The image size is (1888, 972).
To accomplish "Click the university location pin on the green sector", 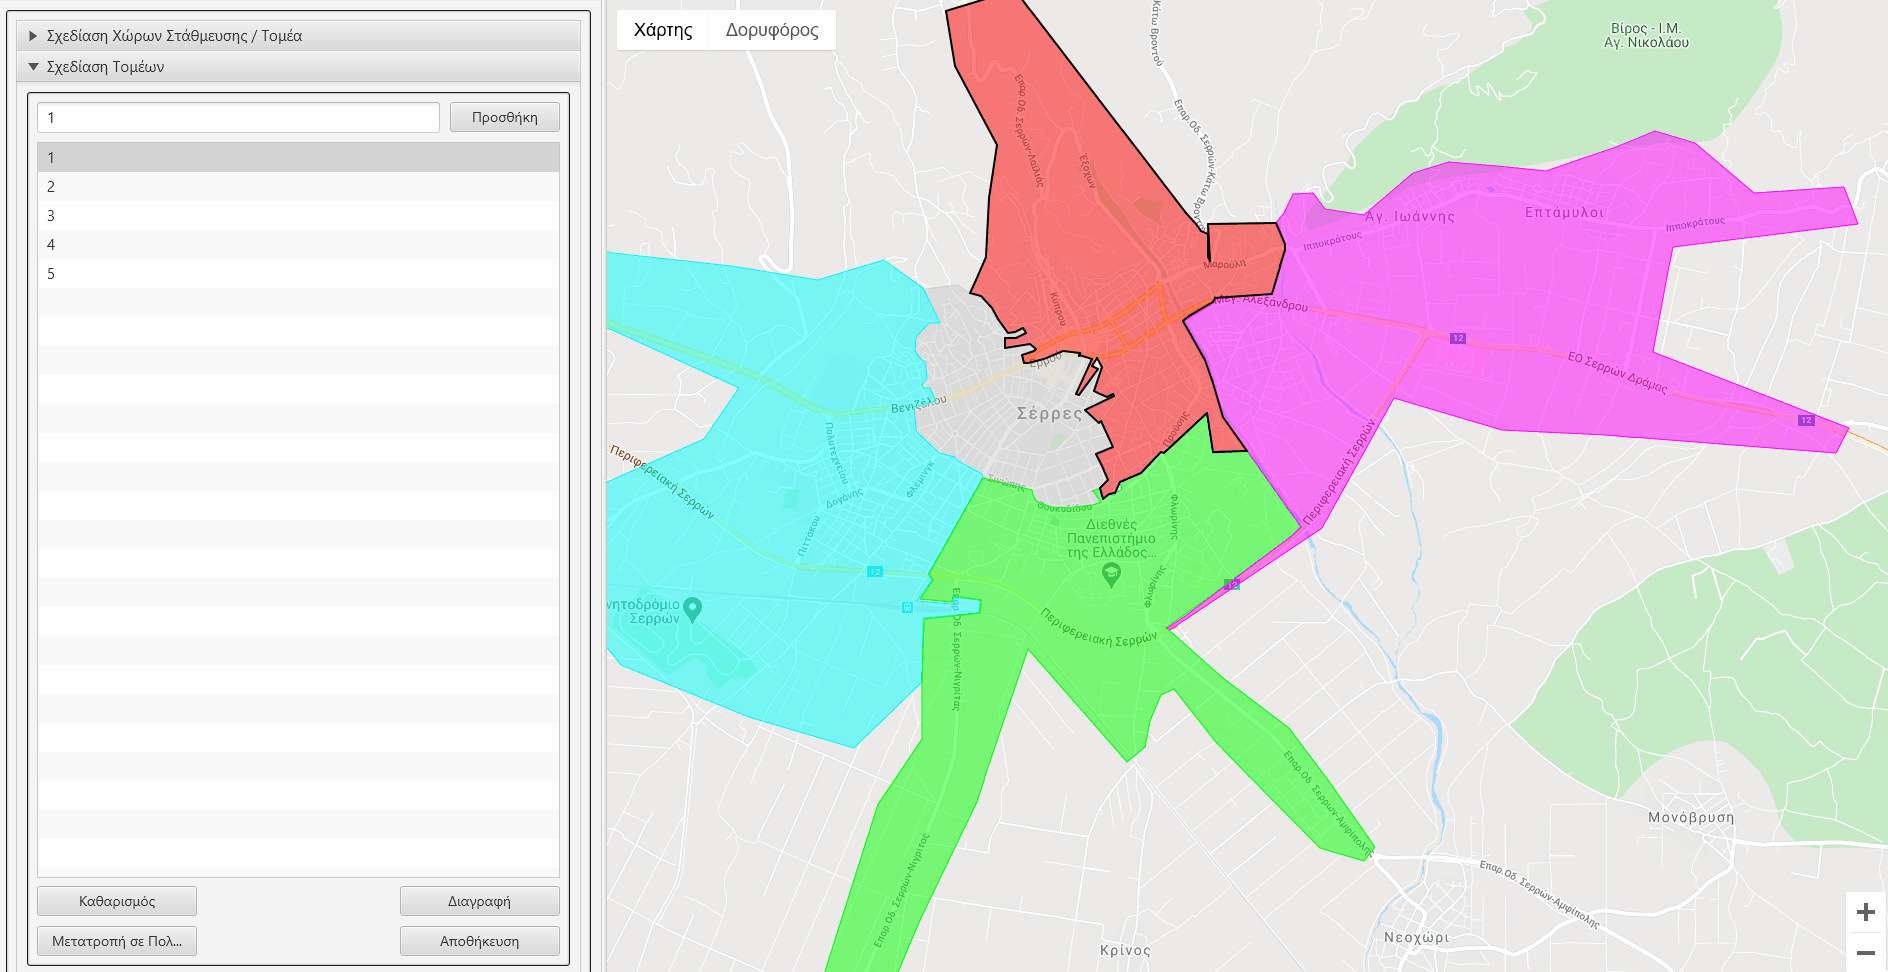I will point(1110,573).
